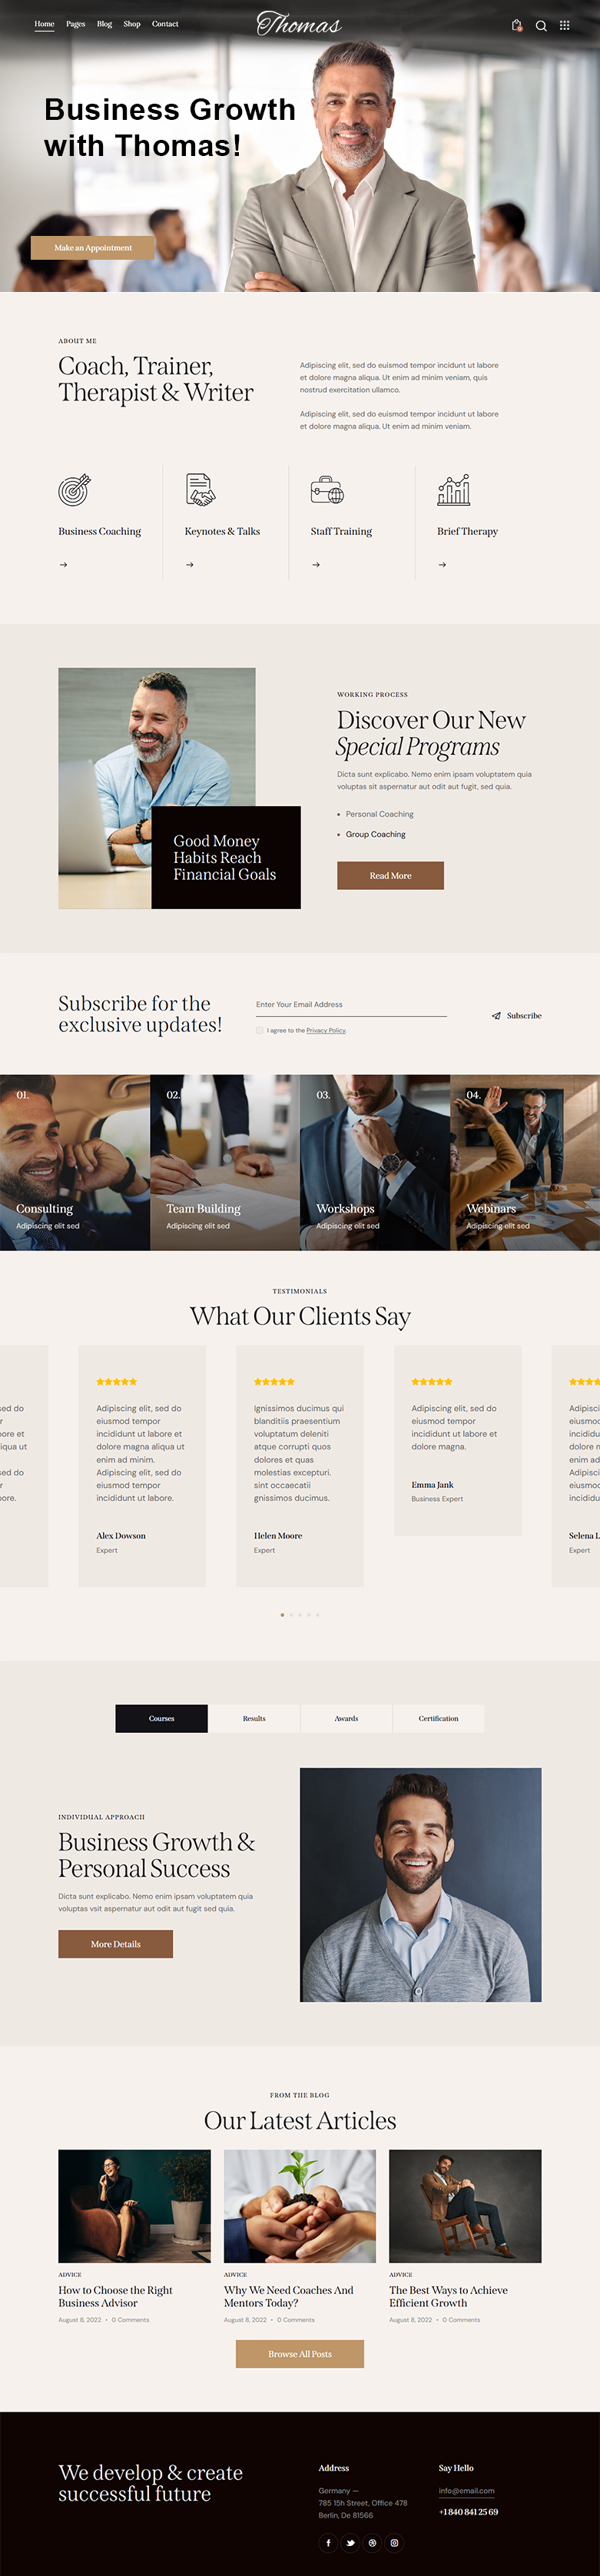Select the Certification tab
Screen dimensions: 600x2576
click(x=438, y=1718)
